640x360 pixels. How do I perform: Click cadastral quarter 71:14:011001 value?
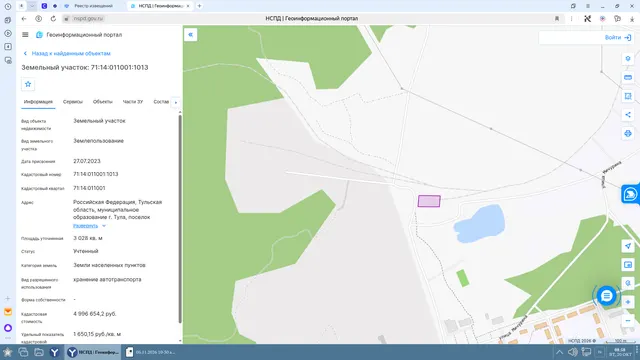(89, 188)
